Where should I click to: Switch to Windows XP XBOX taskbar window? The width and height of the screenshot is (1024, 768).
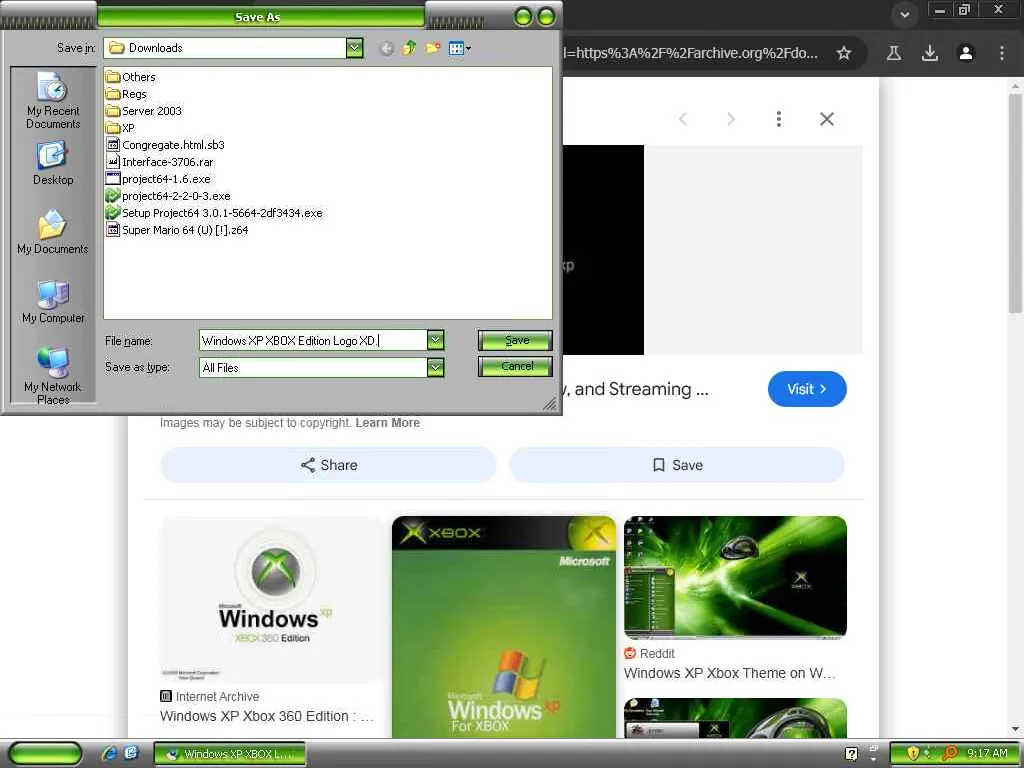coord(230,754)
